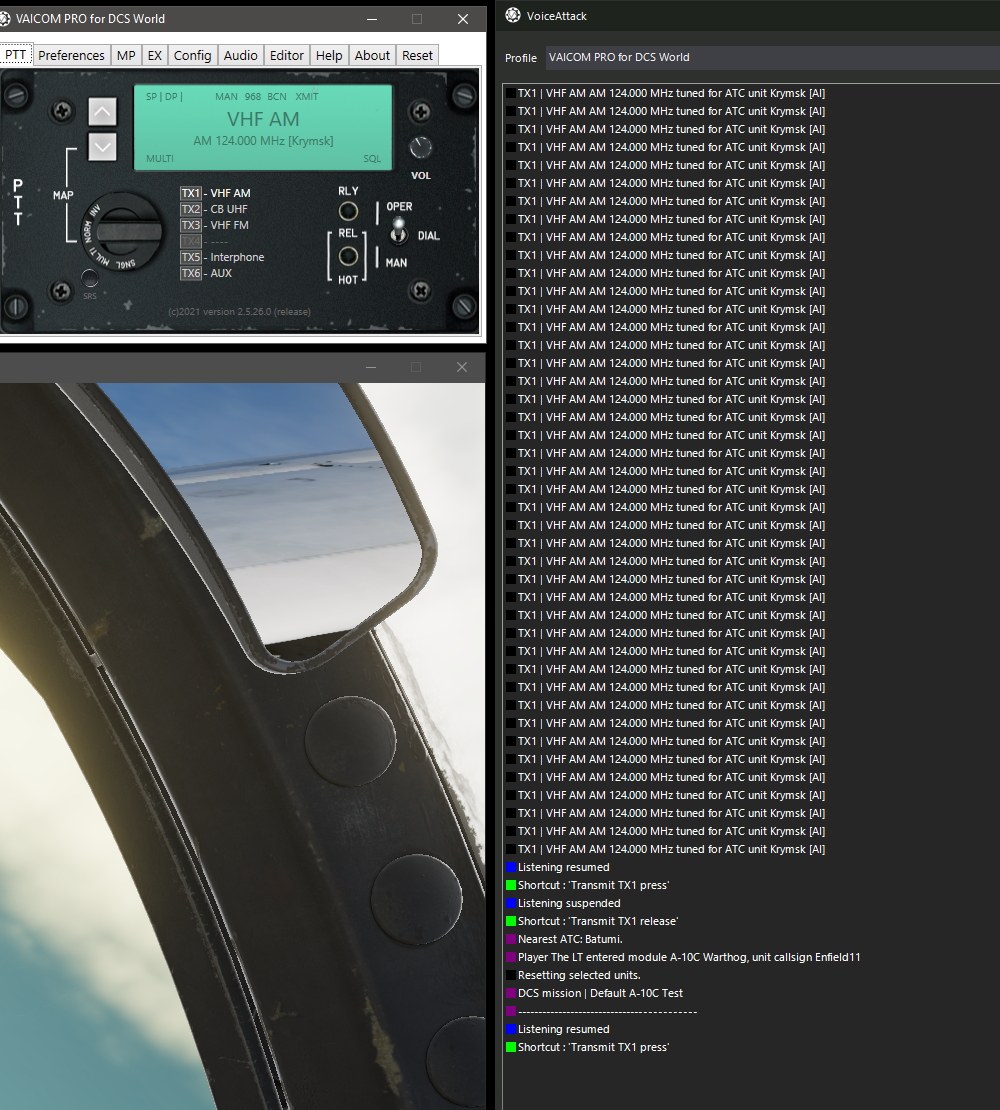This screenshot has height=1110, width=1000.
Task: Click the RLY relay indicator button
Action: coord(348,211)
